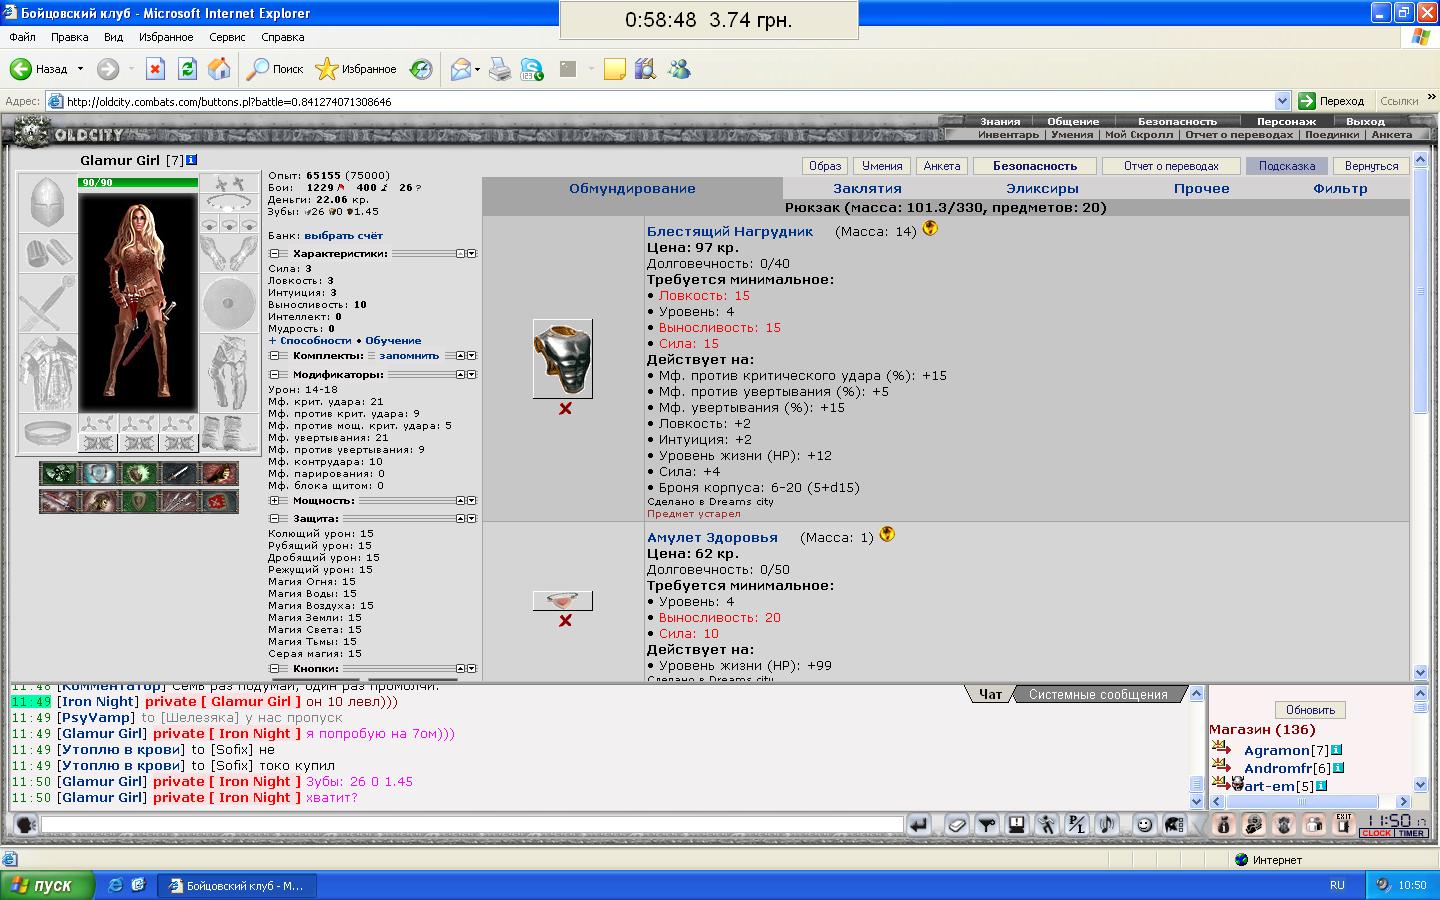
Task: Click the Вернуться button
Action: tap(1371, 166)
